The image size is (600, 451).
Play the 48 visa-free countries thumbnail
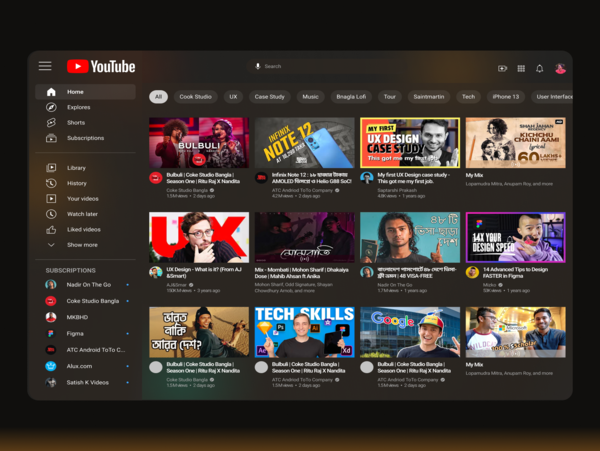tap(410, 238)
